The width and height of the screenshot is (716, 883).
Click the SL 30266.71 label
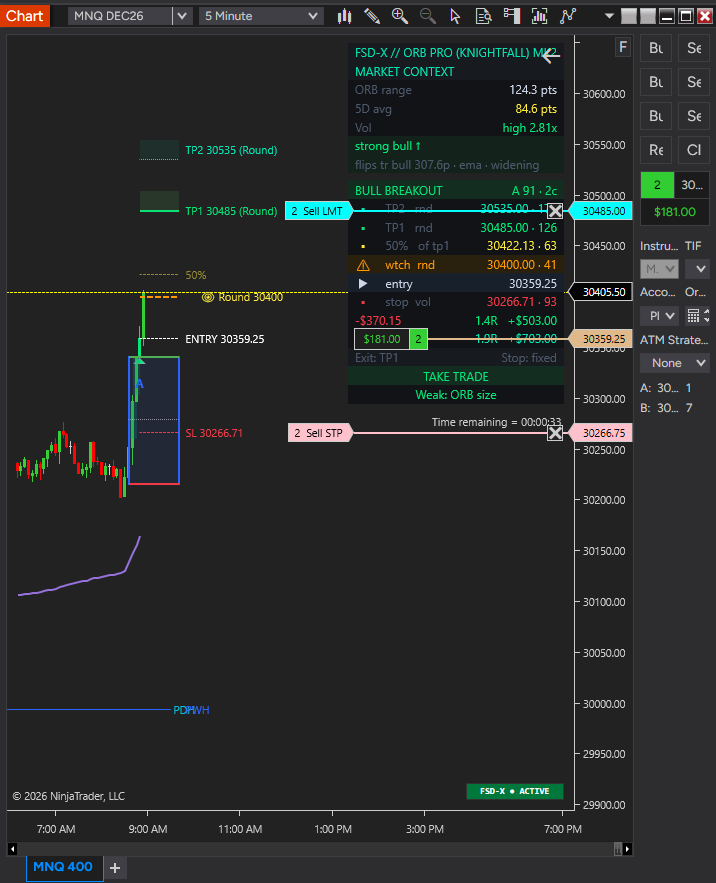coord(214,433)
